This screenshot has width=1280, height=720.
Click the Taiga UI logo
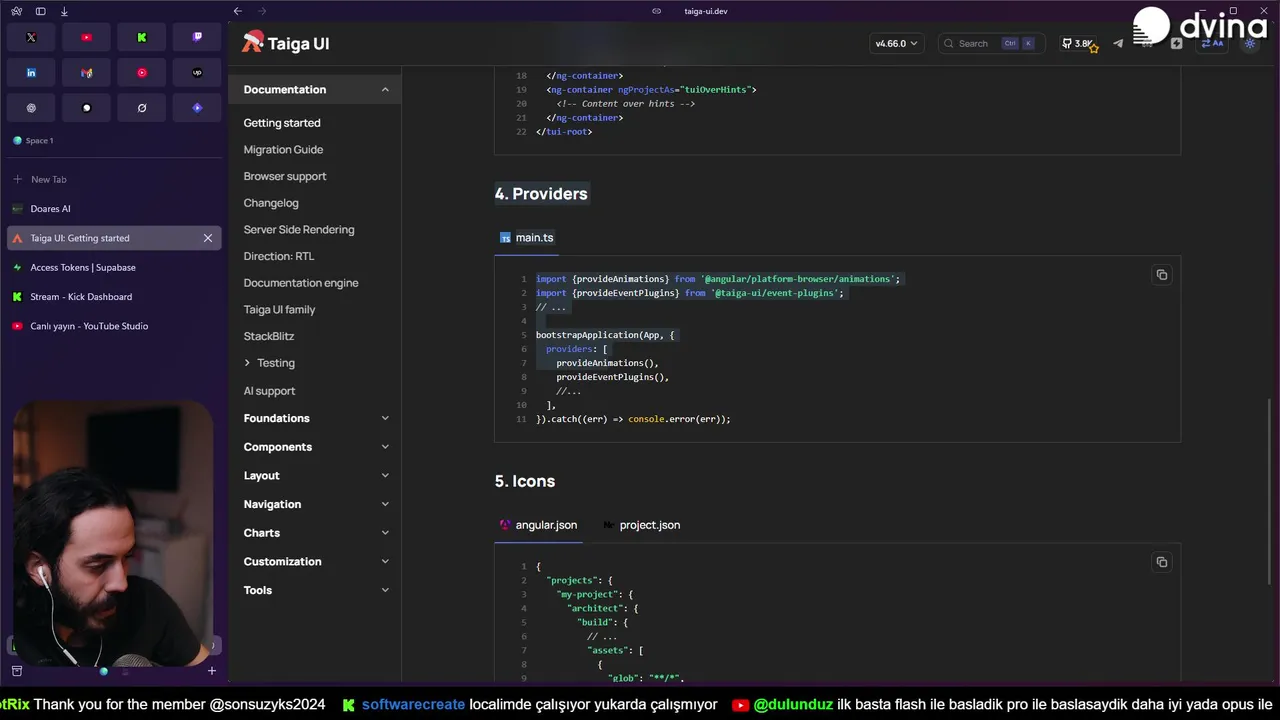tap(285, 43)
